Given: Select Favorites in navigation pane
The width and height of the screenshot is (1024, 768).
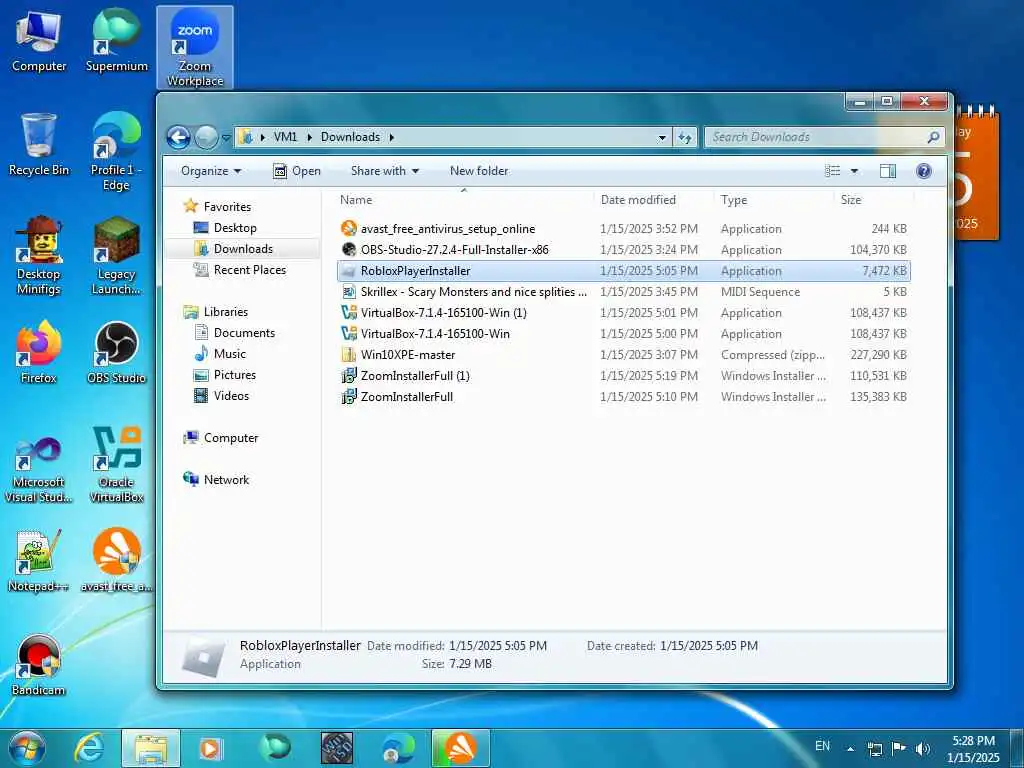Looking at the screenshot, I should 227,206.
